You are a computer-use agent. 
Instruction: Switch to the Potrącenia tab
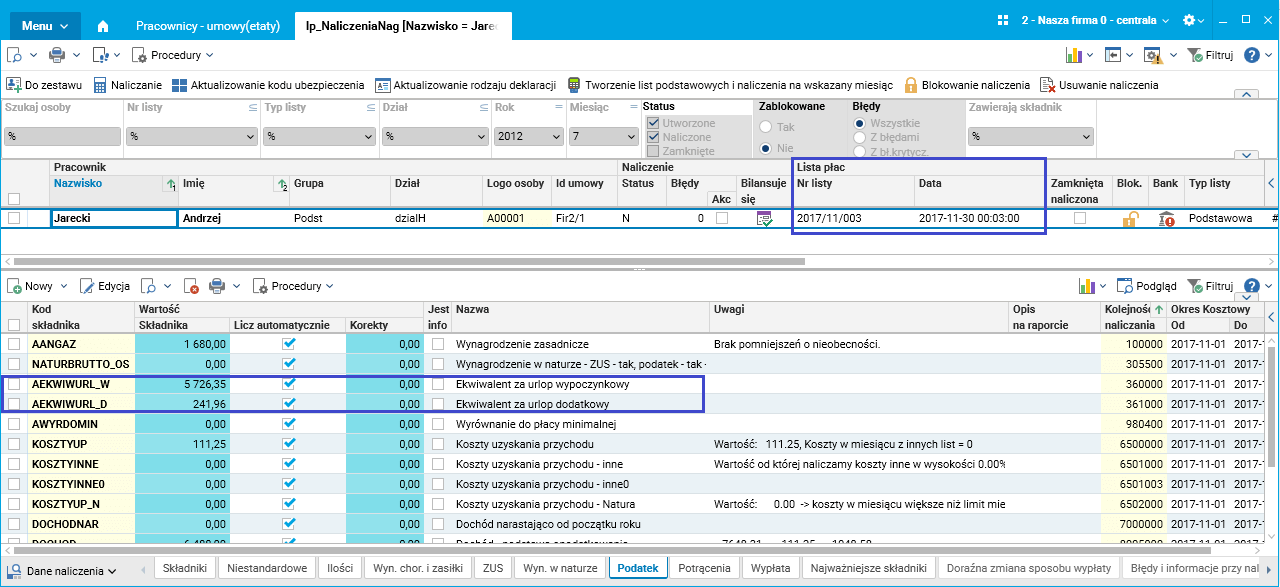(704, 568)
